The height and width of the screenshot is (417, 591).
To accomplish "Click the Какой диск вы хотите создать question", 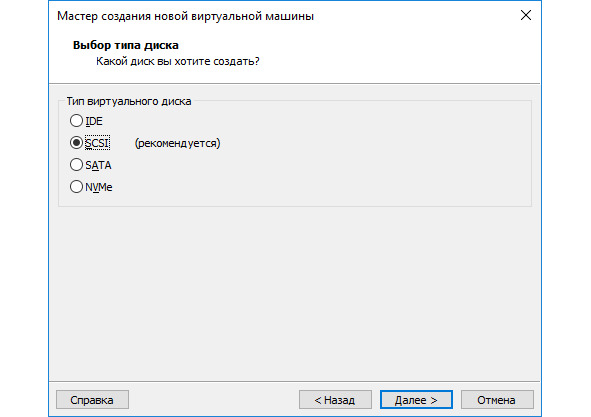I will [x=178, y=61].
